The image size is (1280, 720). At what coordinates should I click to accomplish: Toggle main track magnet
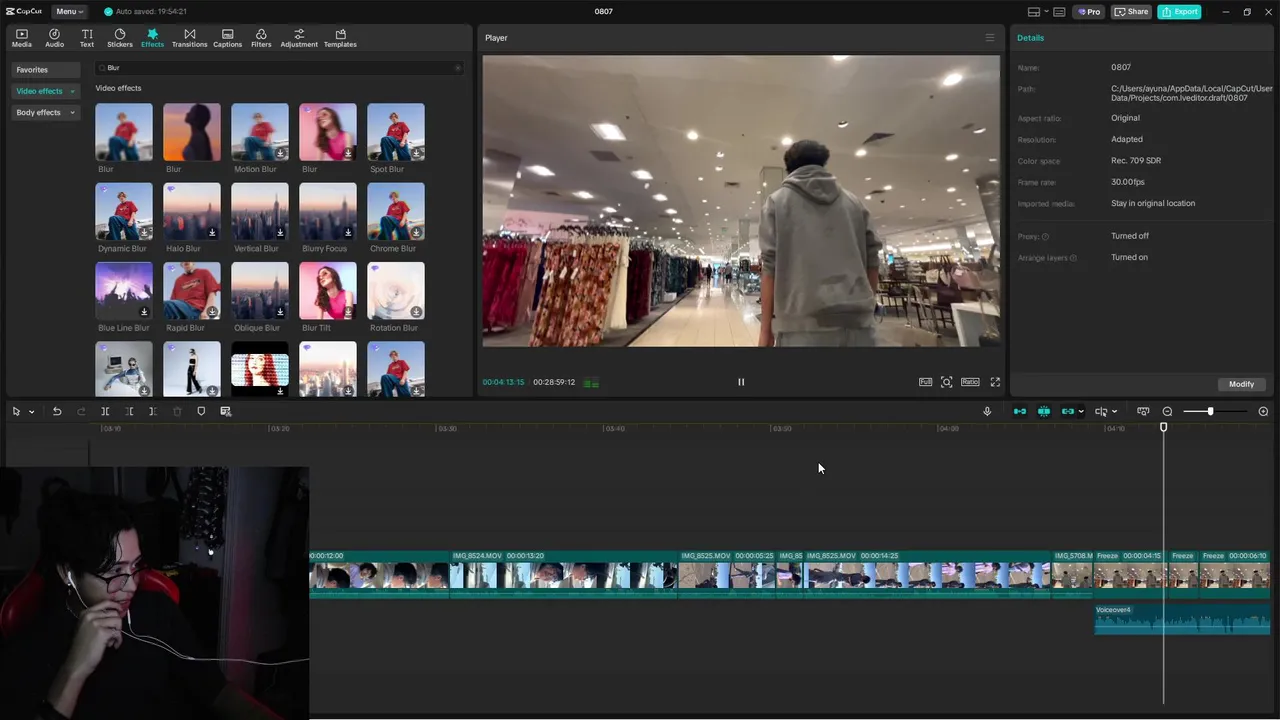(1020, 412)
